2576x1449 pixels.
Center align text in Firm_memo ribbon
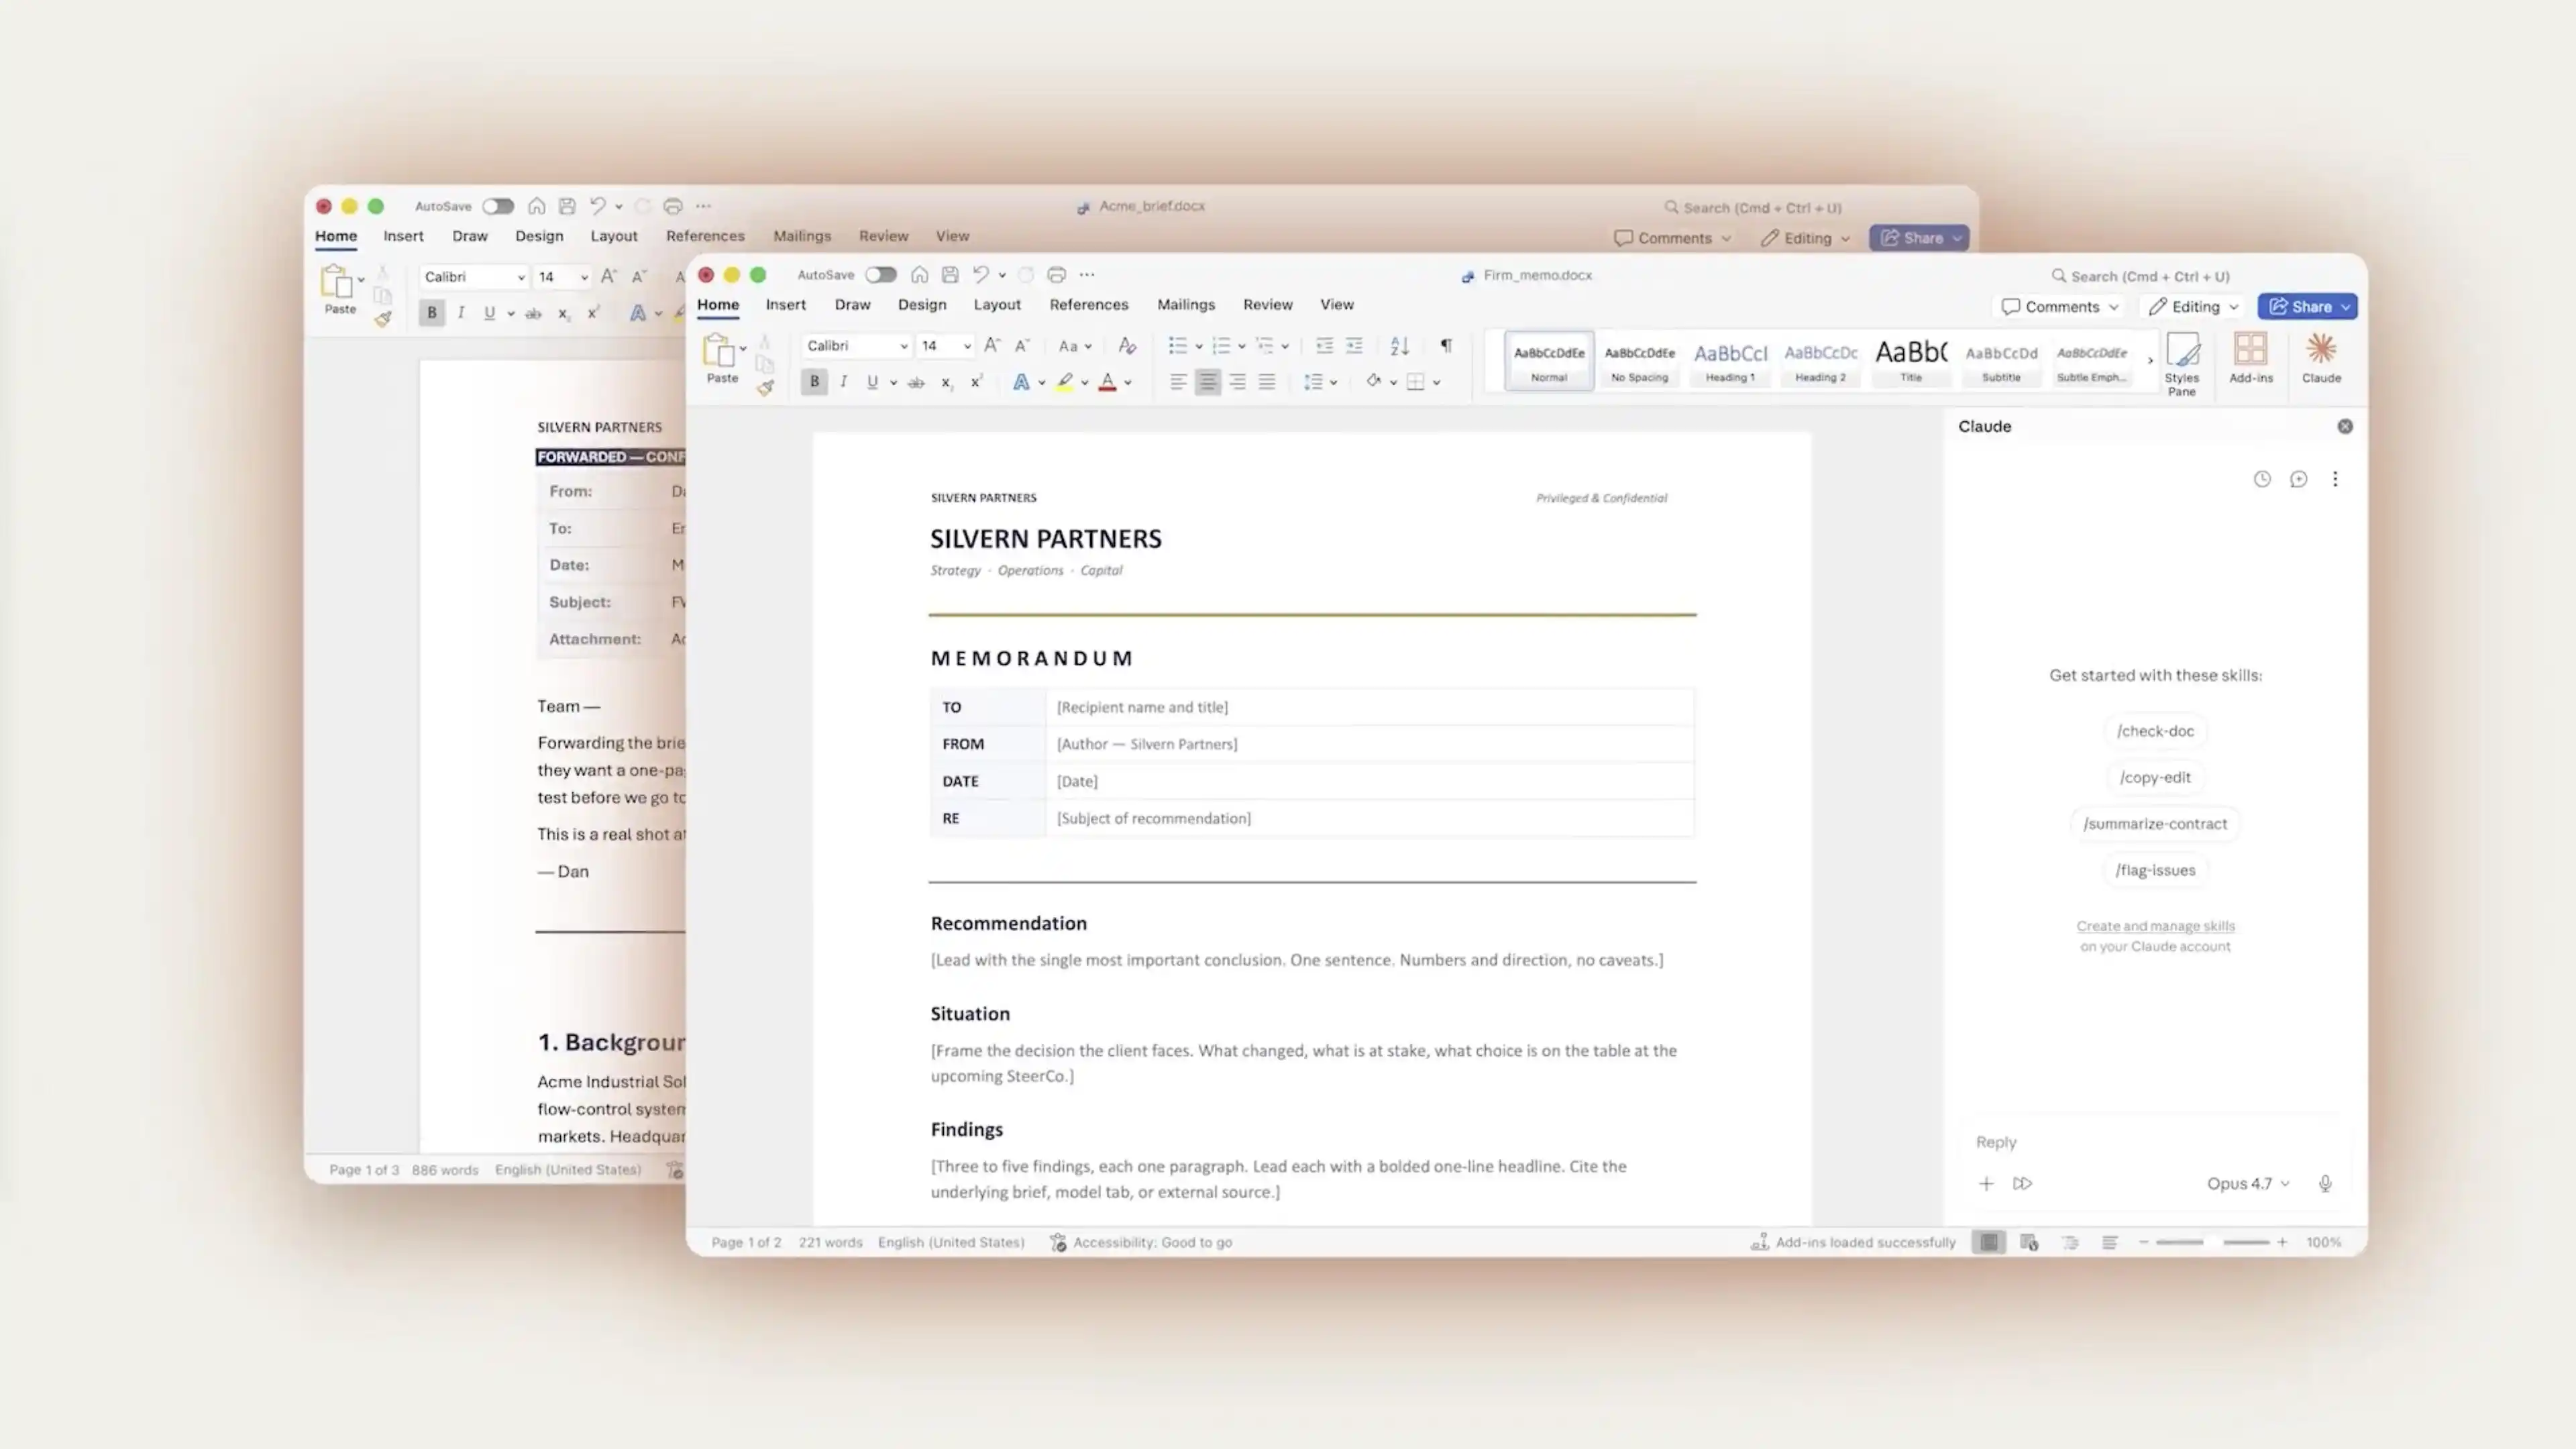tap(1207, 381)
